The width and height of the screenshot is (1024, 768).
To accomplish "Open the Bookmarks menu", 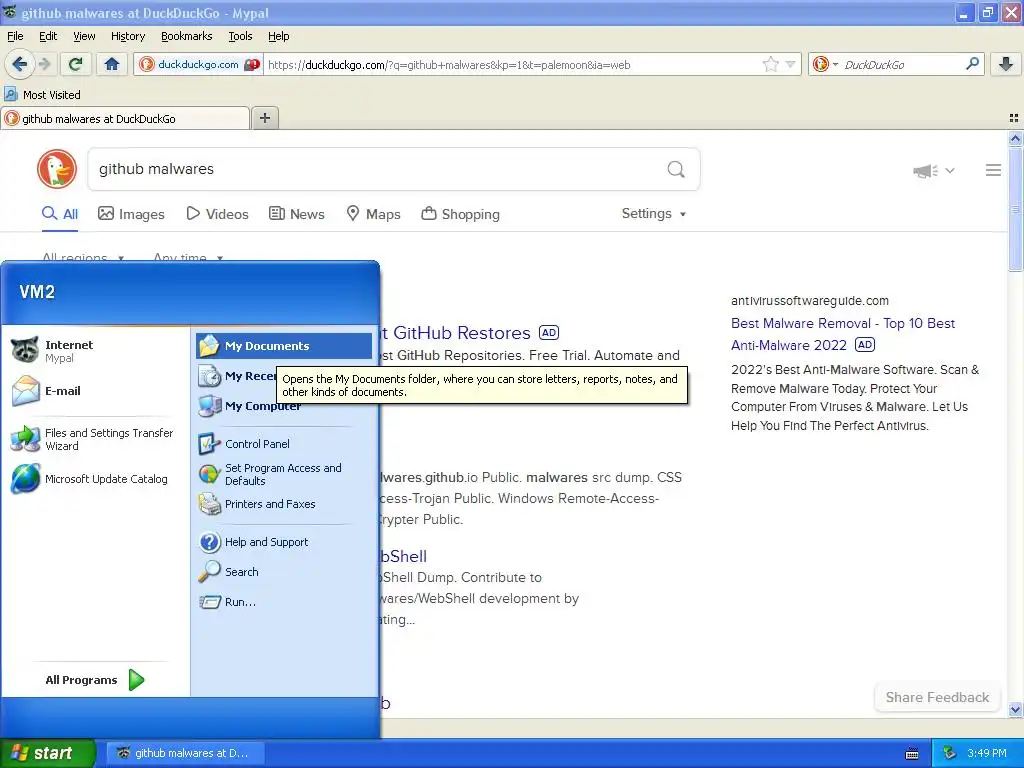I will point(186,36).
